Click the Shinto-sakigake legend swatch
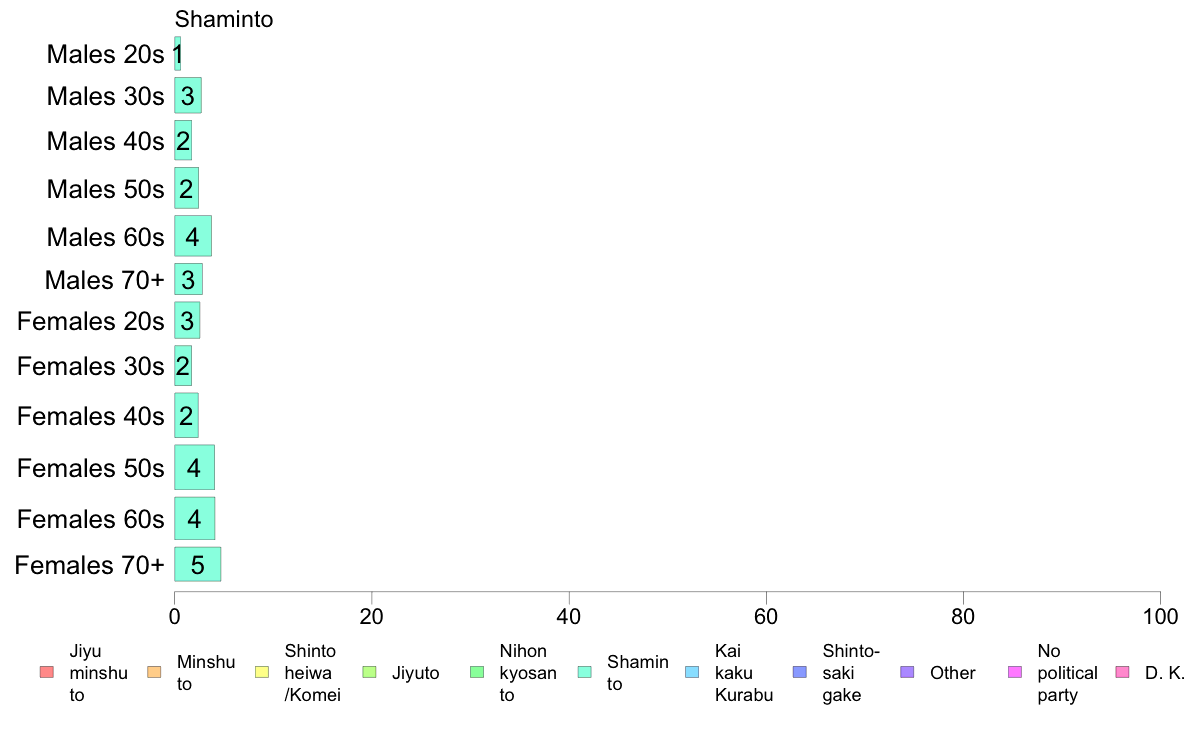Viewport: 1188px width, 736px height. (x=800, y=672)
